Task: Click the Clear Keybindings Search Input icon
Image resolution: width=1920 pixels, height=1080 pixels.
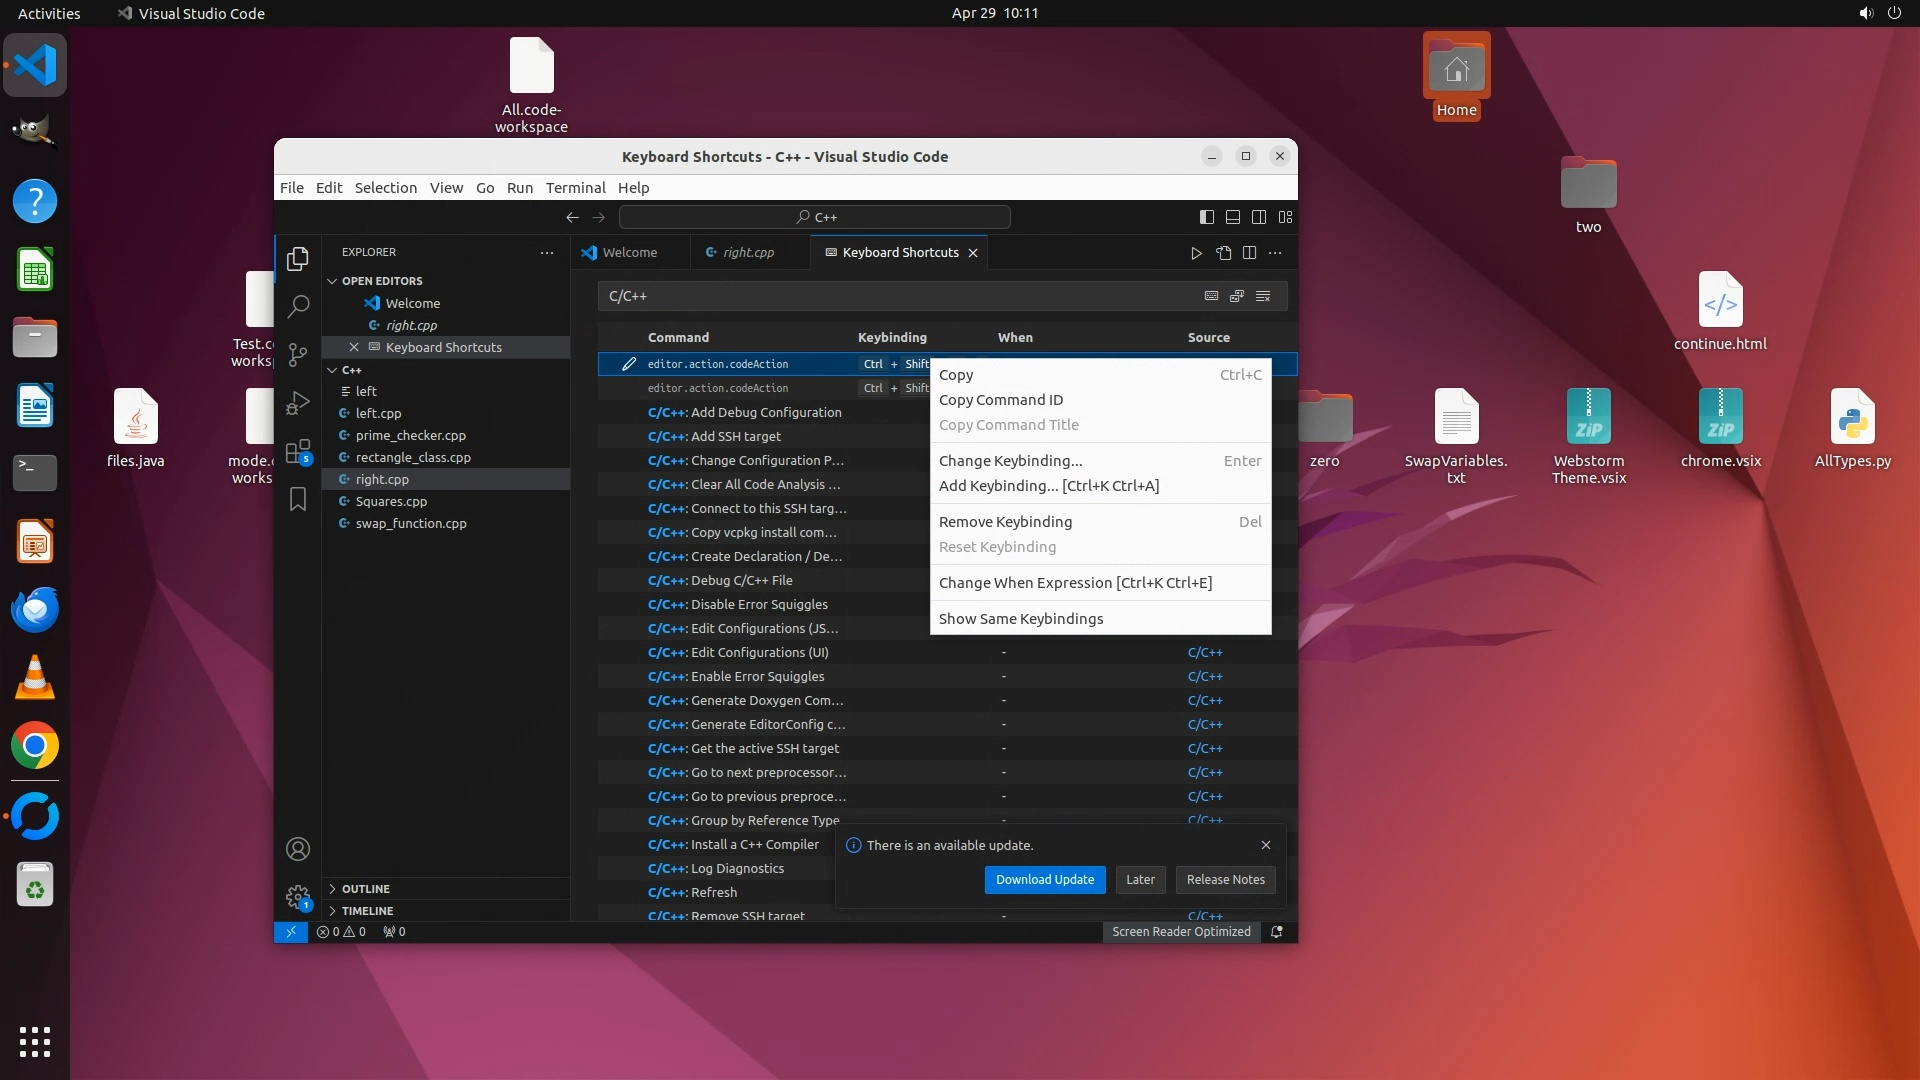Action: 1263,296
